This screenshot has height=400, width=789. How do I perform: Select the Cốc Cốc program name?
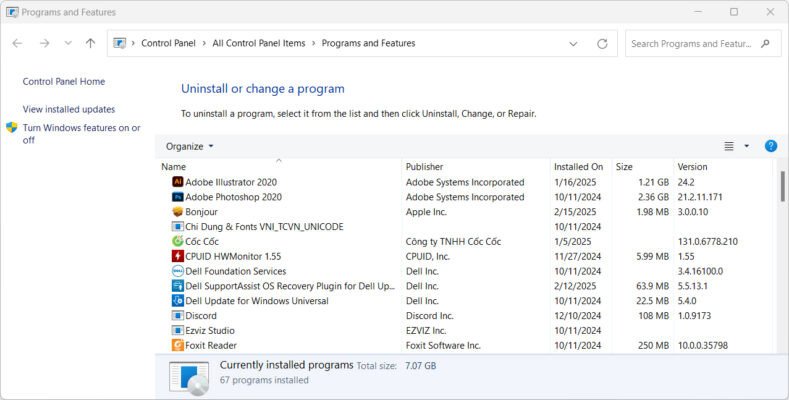(x=202, y=242)
